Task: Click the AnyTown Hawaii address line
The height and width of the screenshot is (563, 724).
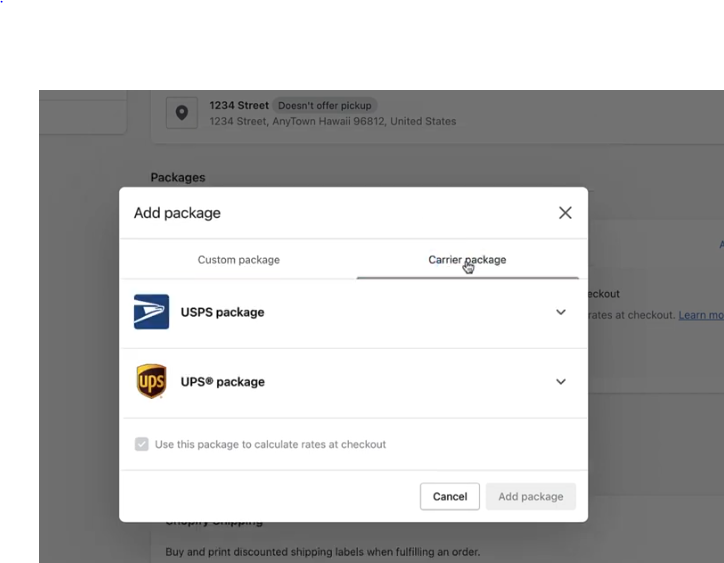Action: 332,121
